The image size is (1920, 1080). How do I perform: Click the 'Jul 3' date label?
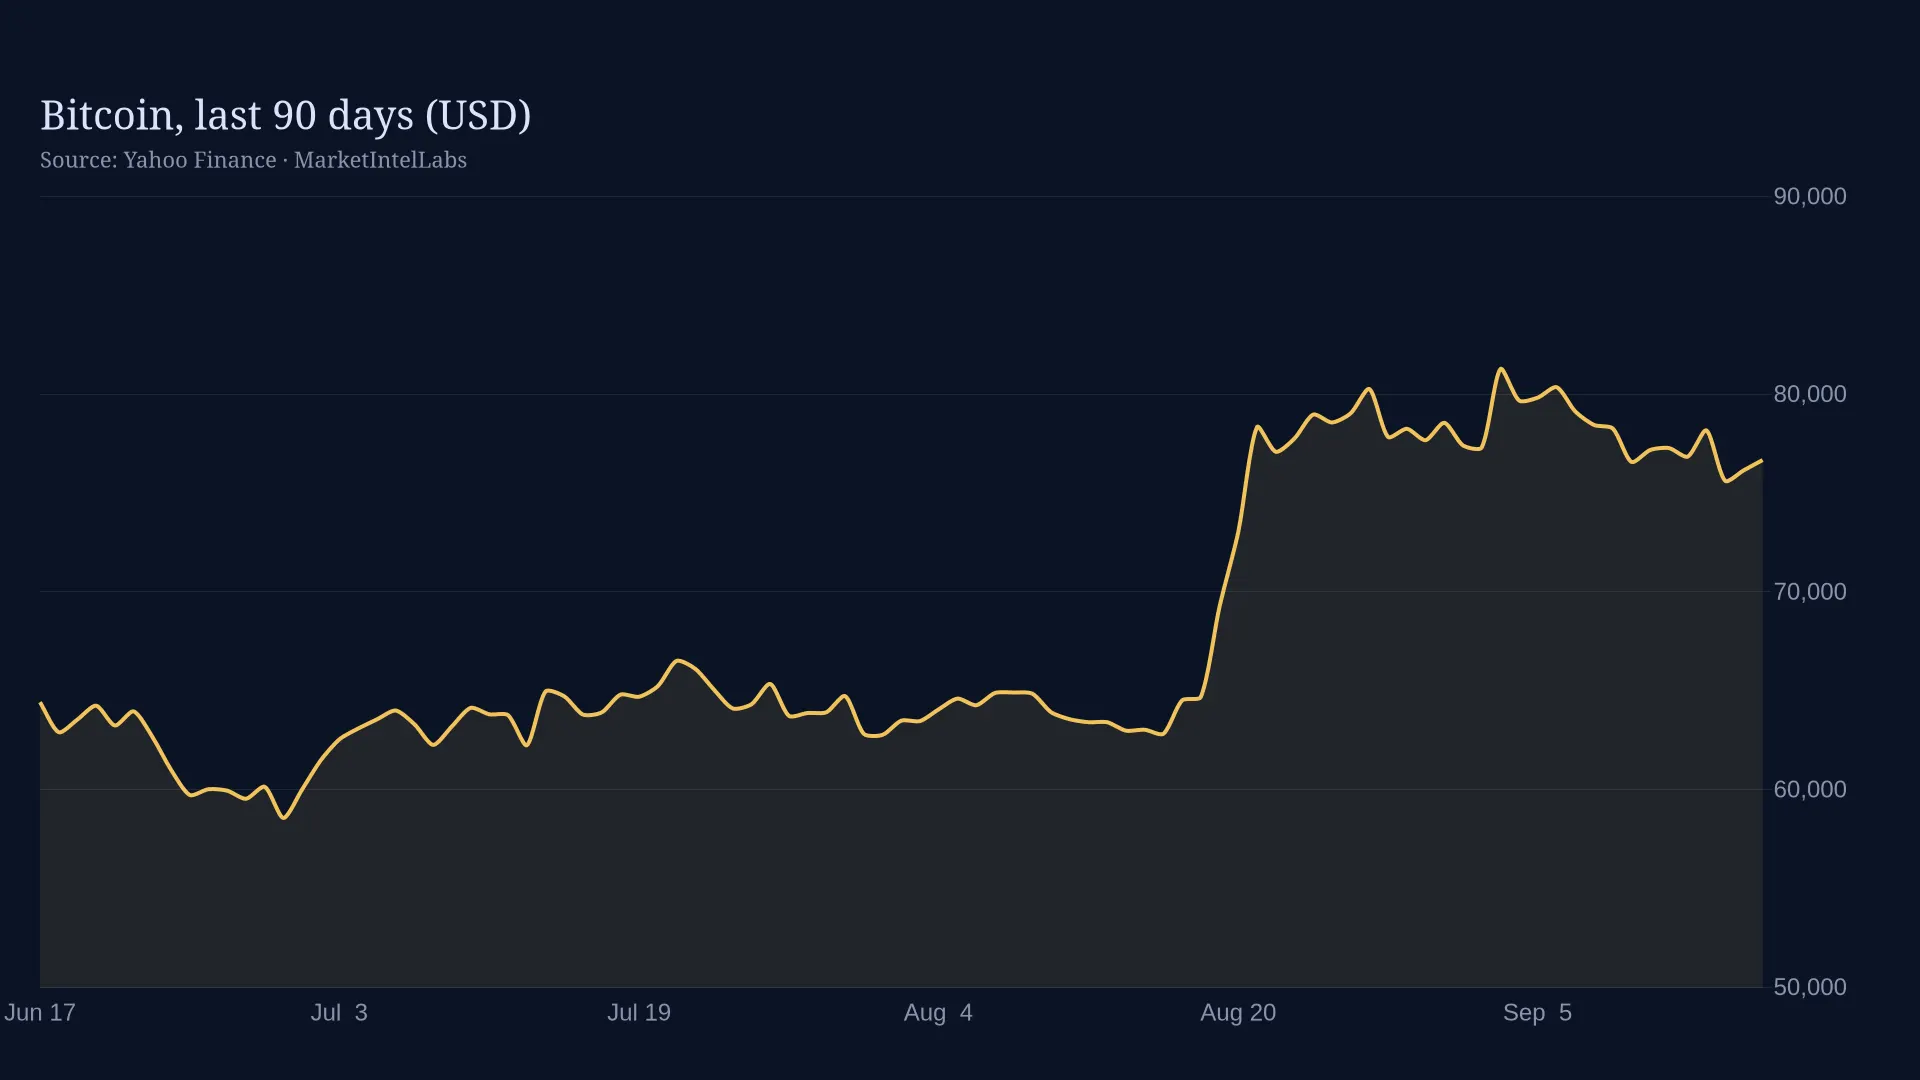(339, 1013)
